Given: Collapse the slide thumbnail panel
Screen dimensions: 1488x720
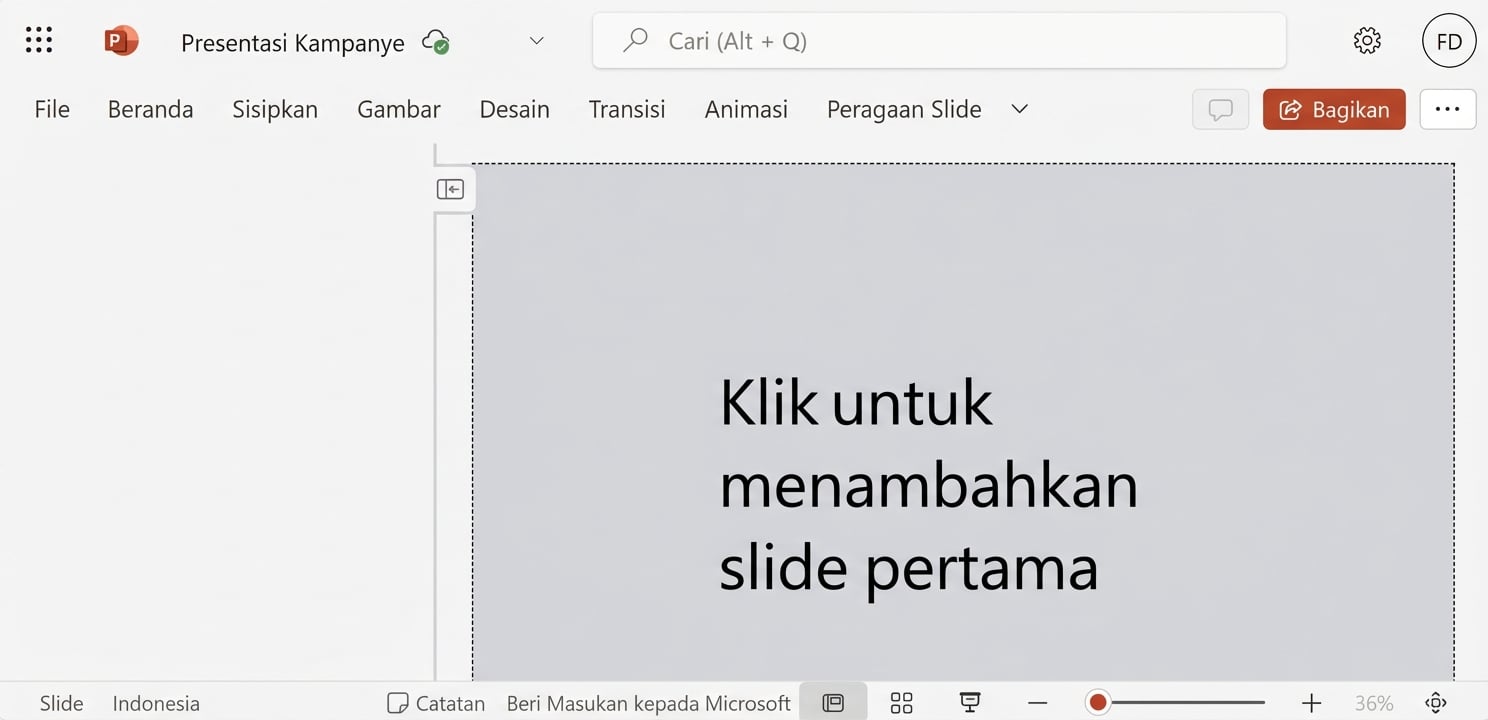Looking at the screenshot, I should pyautogui.click(x=452, y=188).
